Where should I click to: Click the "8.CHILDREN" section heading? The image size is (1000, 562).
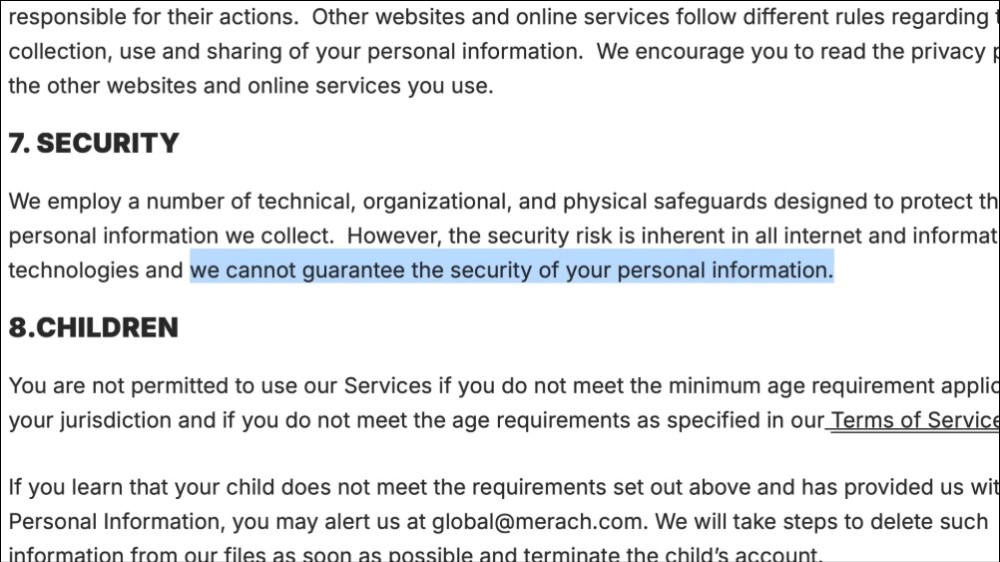pyautogui.click(x=94, y=328)
